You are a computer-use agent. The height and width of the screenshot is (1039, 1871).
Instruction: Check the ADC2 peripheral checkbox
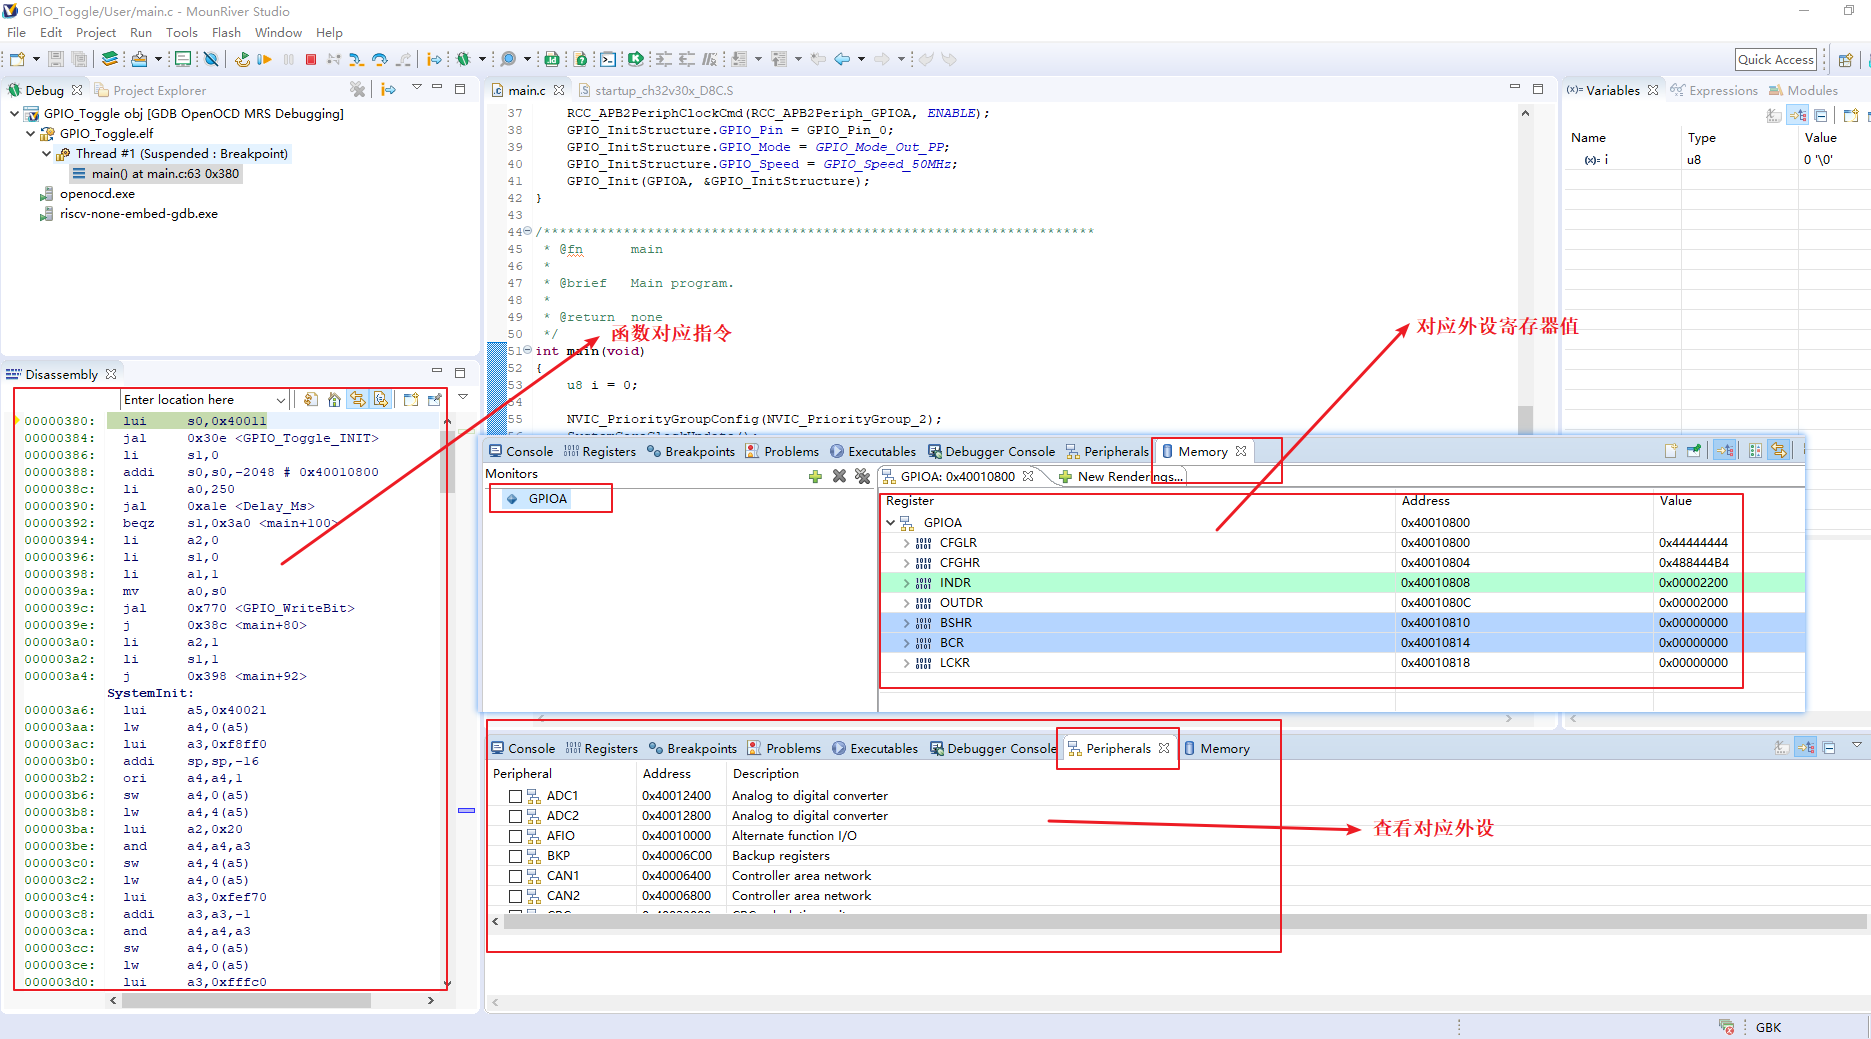pos(515,816)
